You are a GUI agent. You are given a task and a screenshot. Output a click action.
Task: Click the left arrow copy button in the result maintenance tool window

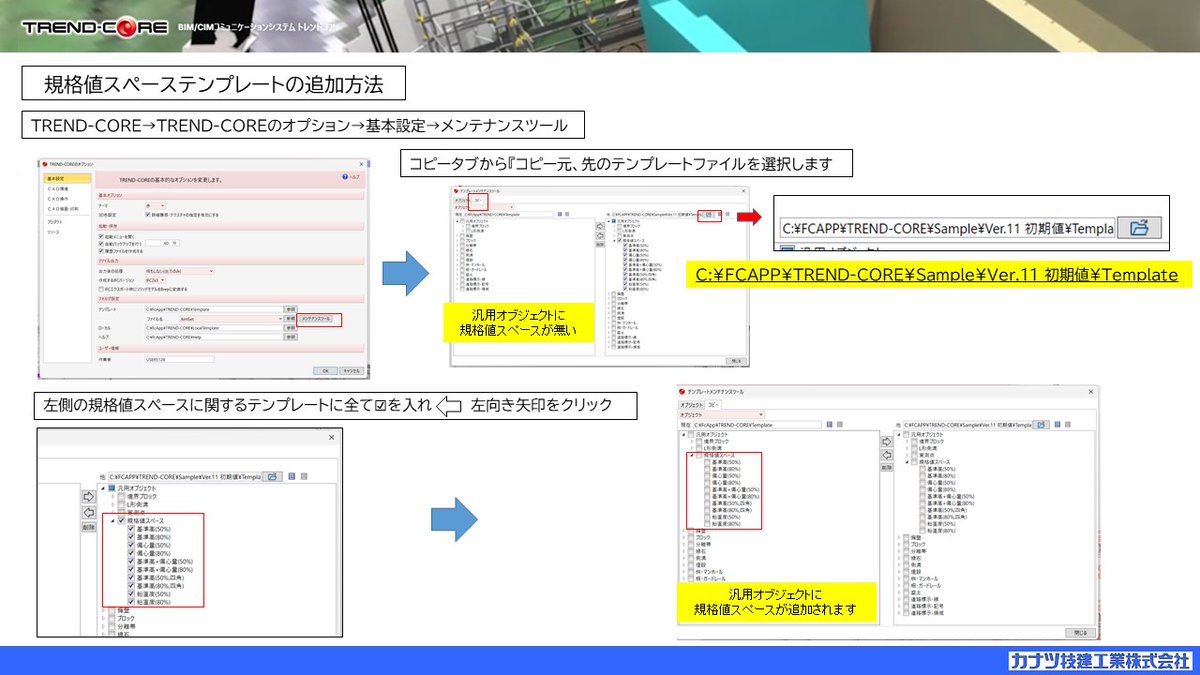click(887, 454)
